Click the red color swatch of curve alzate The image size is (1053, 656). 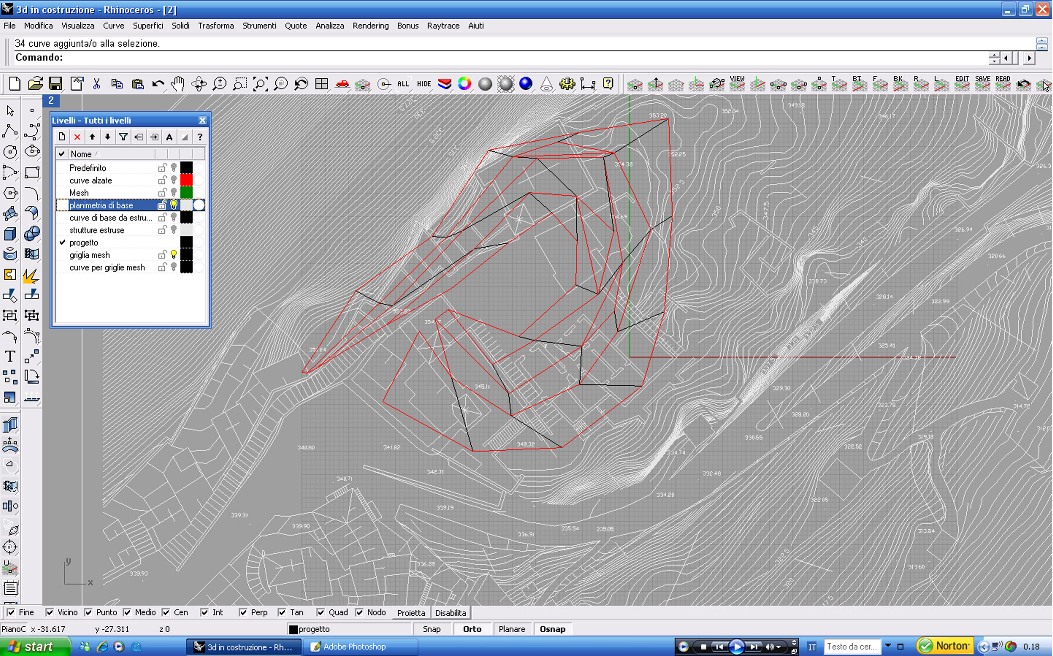coord(186,180)
